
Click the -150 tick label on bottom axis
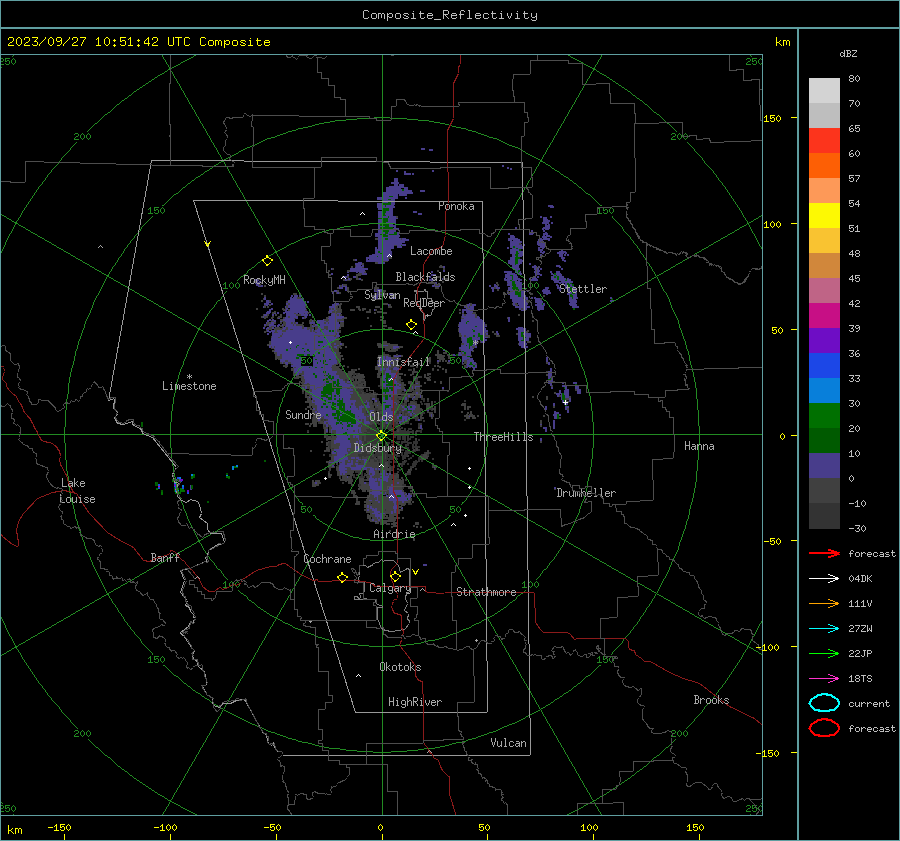59,827
